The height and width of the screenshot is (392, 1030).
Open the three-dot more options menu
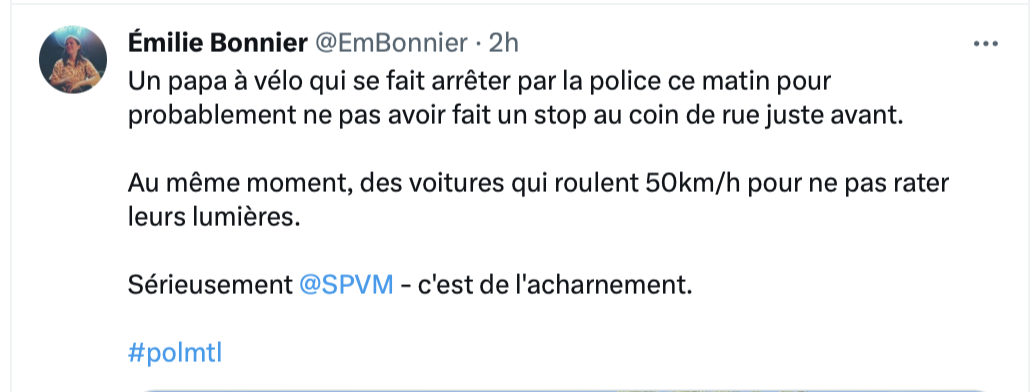[x=985, y=44]
